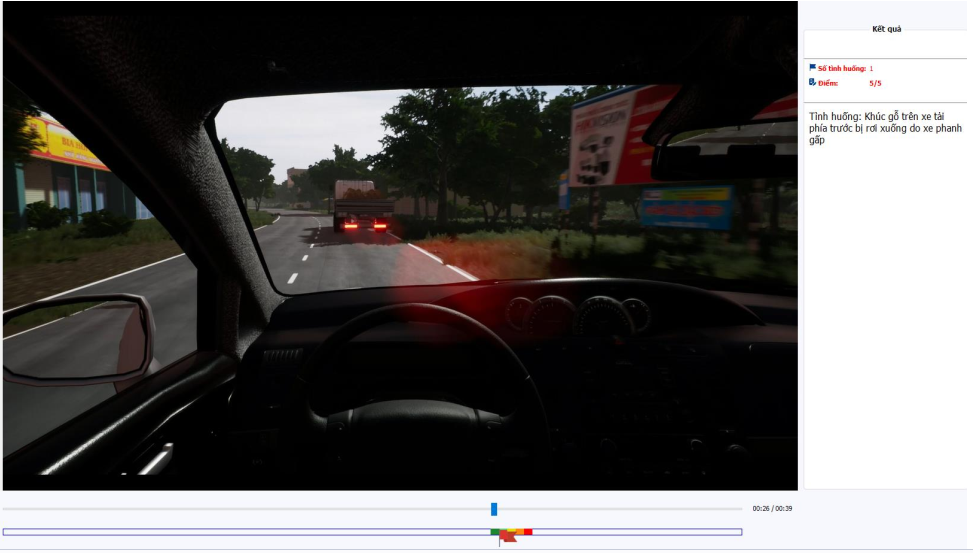Screen dimensions: 973x553
Task: Click the 00:26 / 00:39 time display
Action: [x=772, y=509]
